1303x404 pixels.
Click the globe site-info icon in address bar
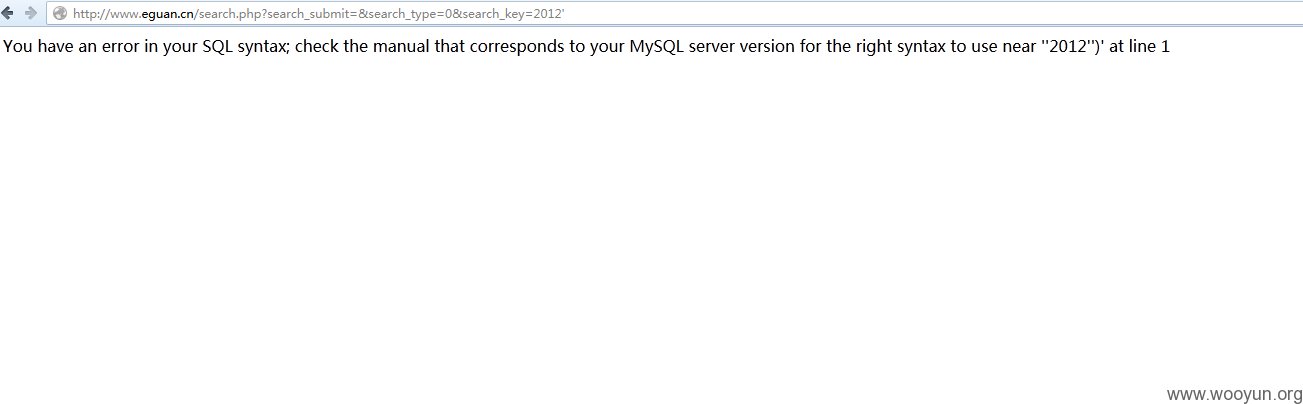coord(60,14)
